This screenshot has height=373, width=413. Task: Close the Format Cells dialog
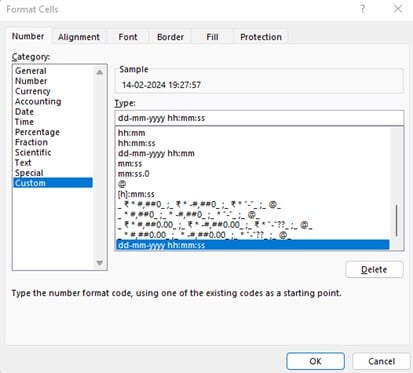[398, 9]
